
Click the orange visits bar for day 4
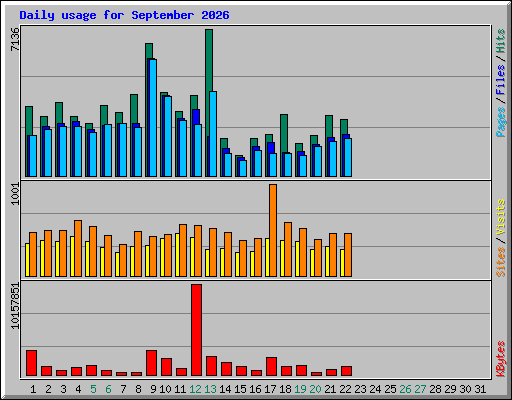coord(78,248)
